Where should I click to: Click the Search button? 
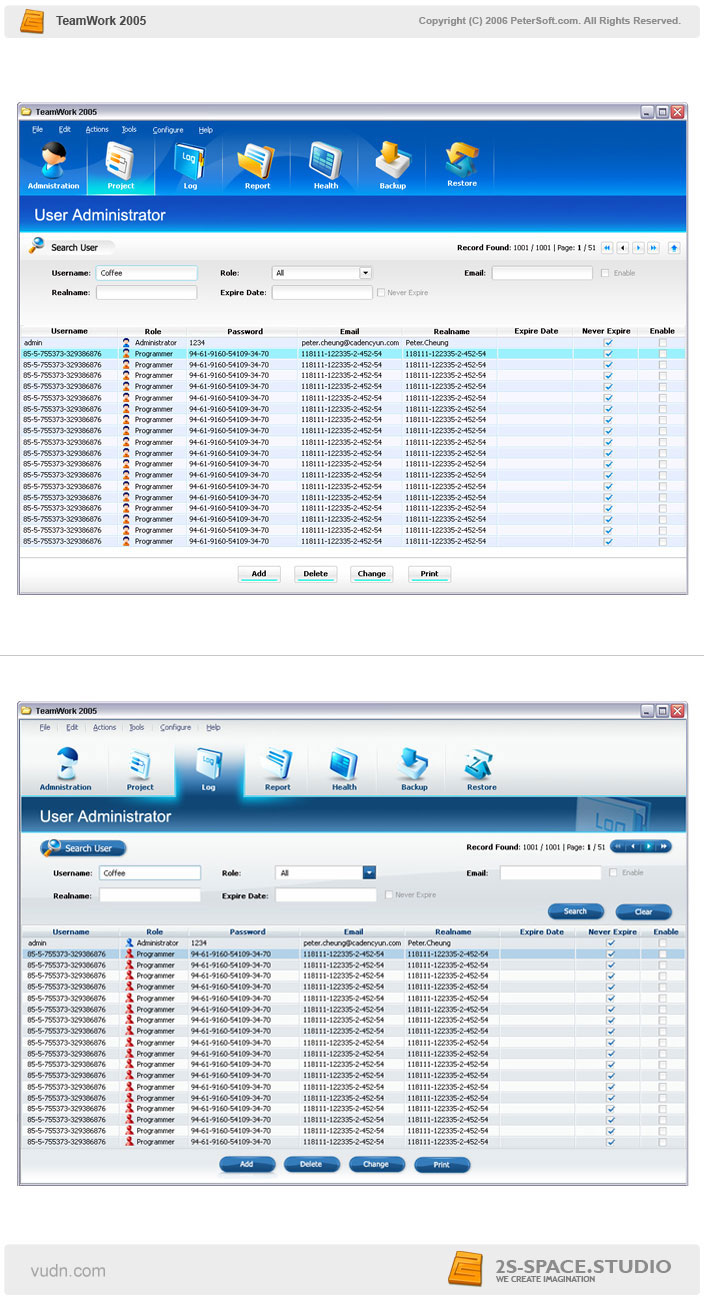(x=576, y=911)
